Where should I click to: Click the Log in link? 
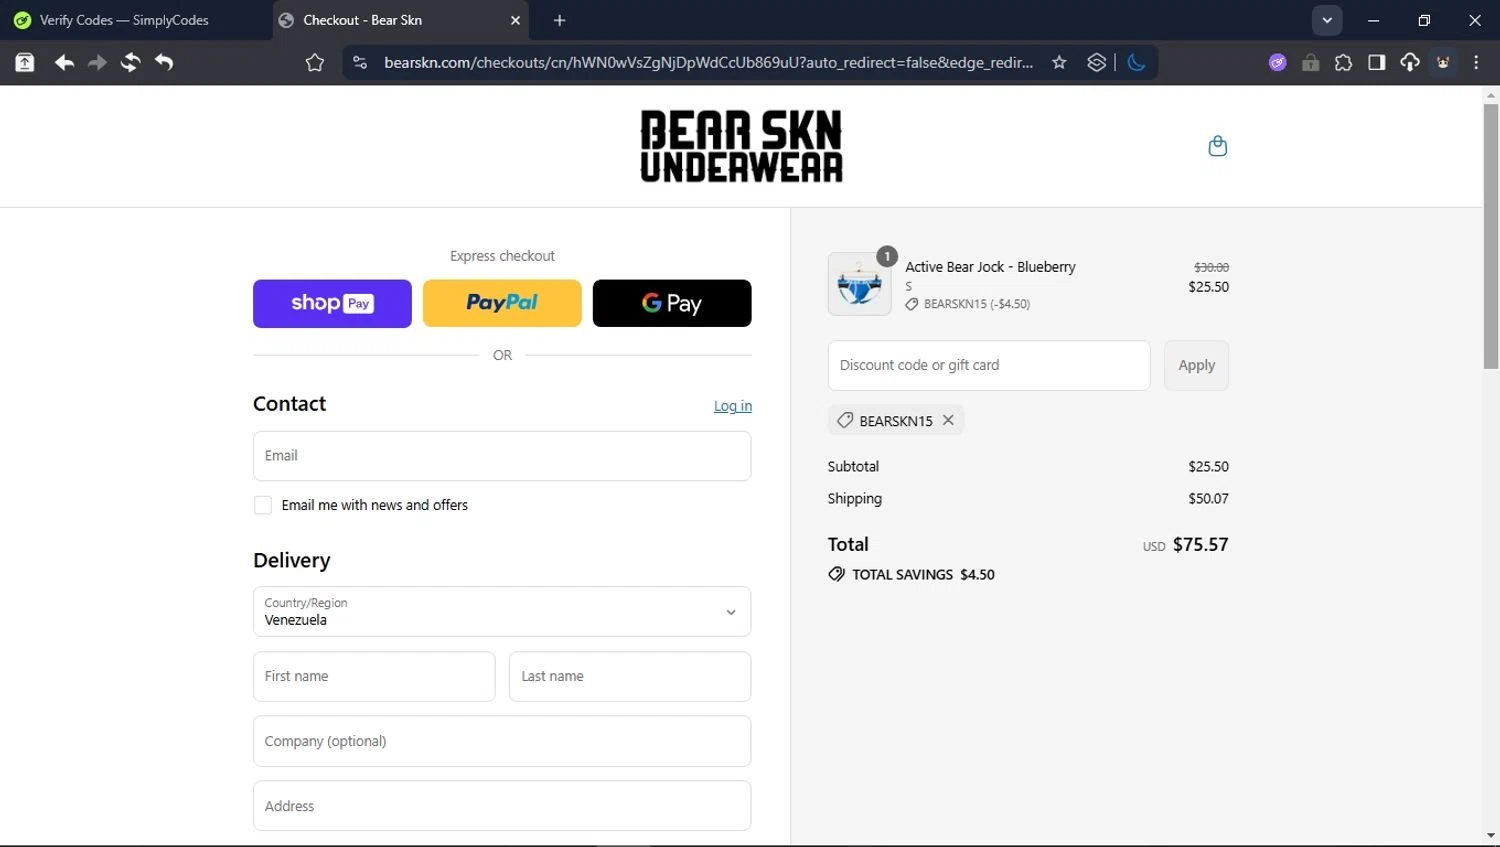pyautogui.click(x=733, y=405)
